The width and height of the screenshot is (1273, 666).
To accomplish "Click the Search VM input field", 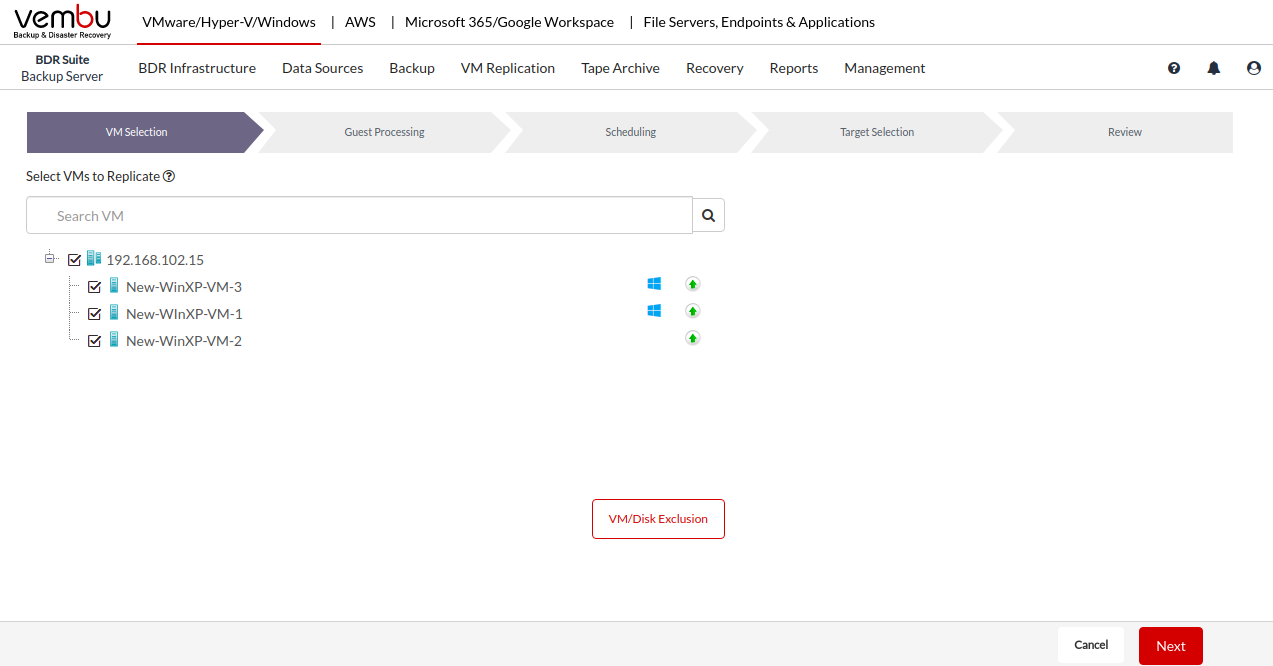I will 360,215.
